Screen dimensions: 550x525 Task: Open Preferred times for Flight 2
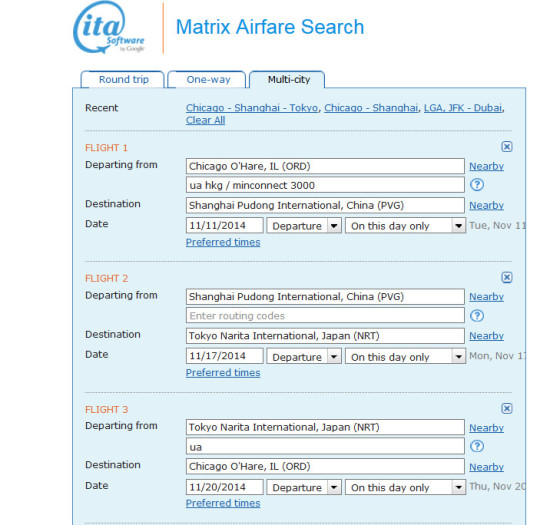[x=223, y=373]
